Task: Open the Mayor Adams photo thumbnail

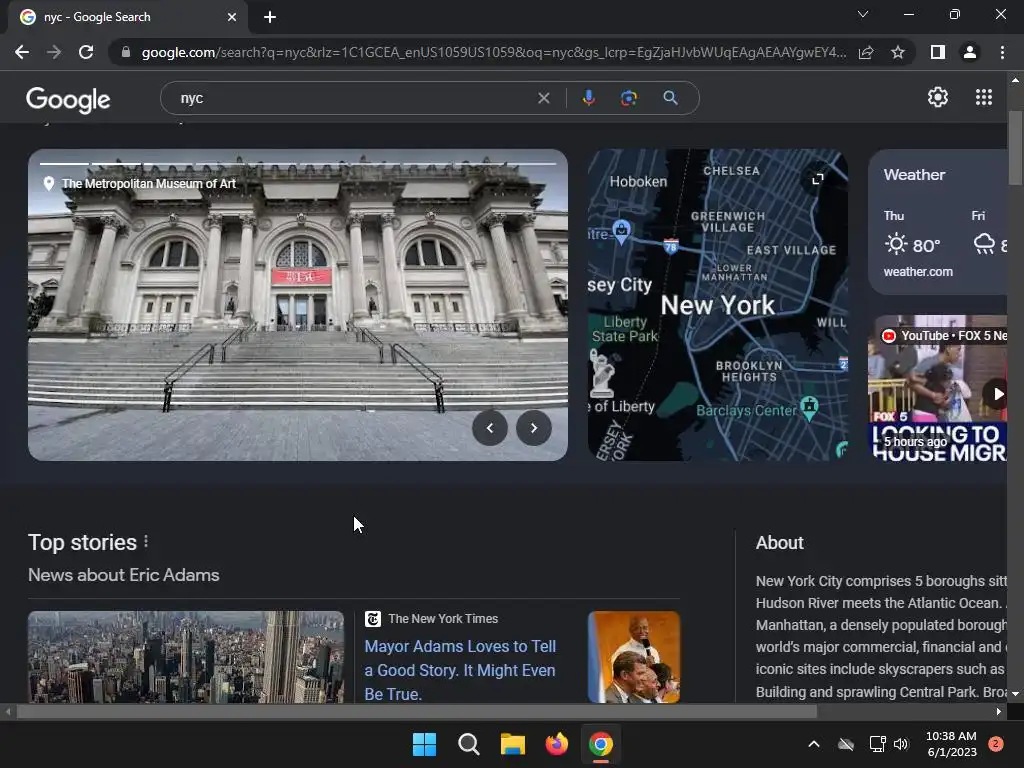Action: click(633, 657)
